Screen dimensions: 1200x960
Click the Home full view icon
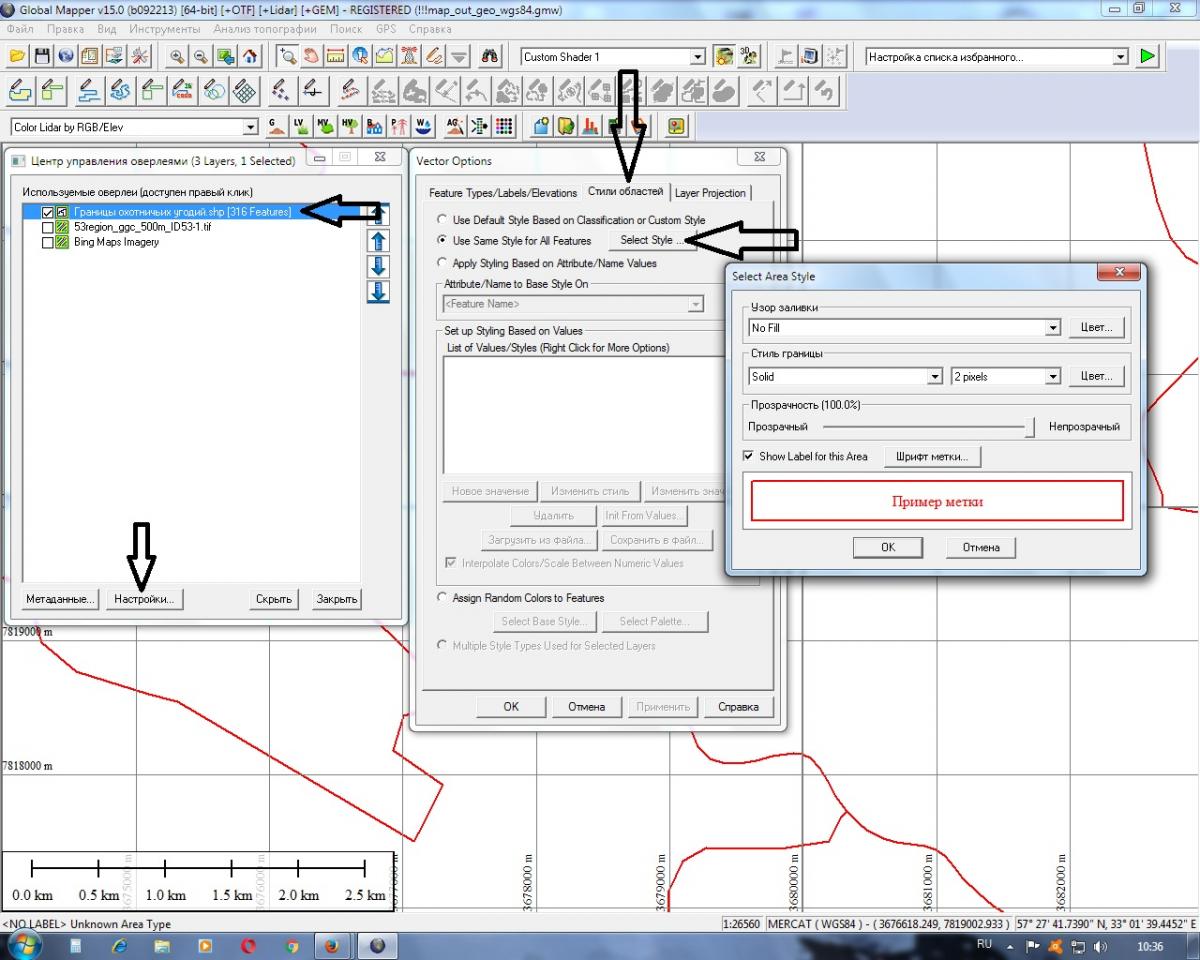click(249, 57)
